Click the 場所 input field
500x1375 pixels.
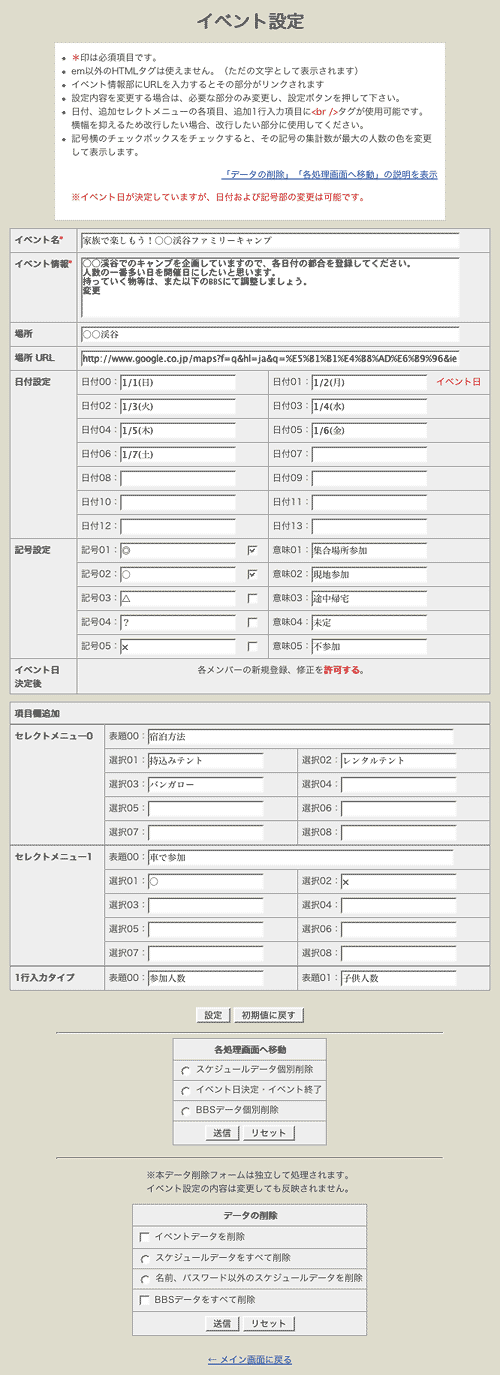click(x=269, y=334)
